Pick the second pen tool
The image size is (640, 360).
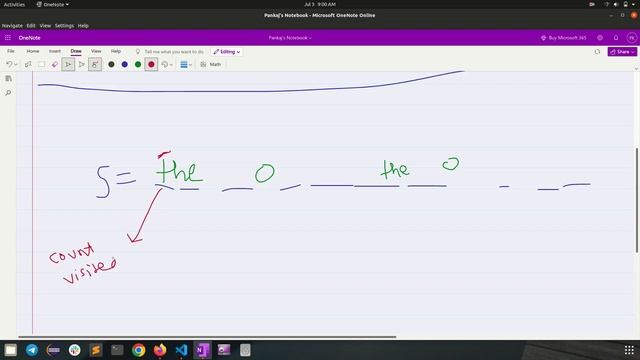coord(82,64)
